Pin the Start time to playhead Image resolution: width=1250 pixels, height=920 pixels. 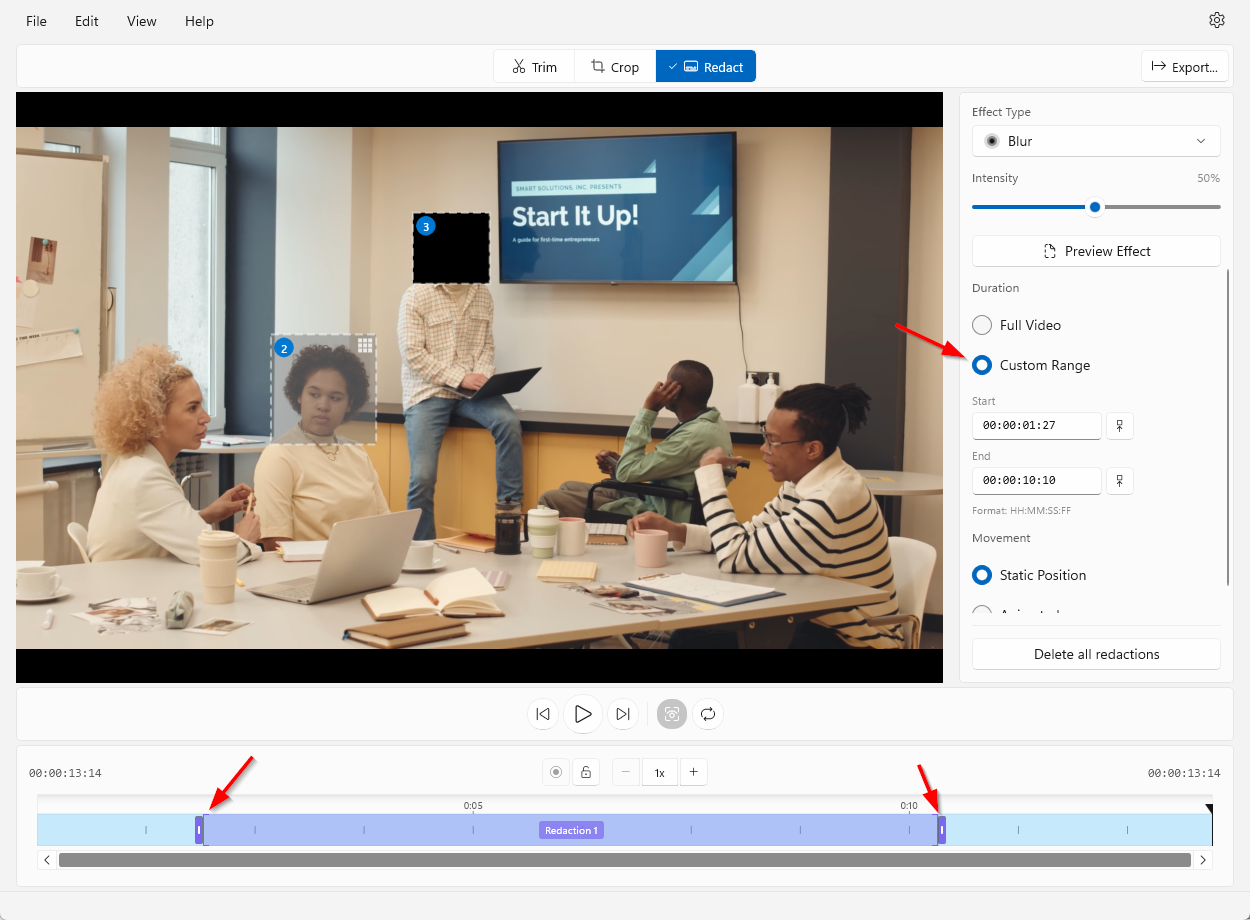pos(1120,426)
